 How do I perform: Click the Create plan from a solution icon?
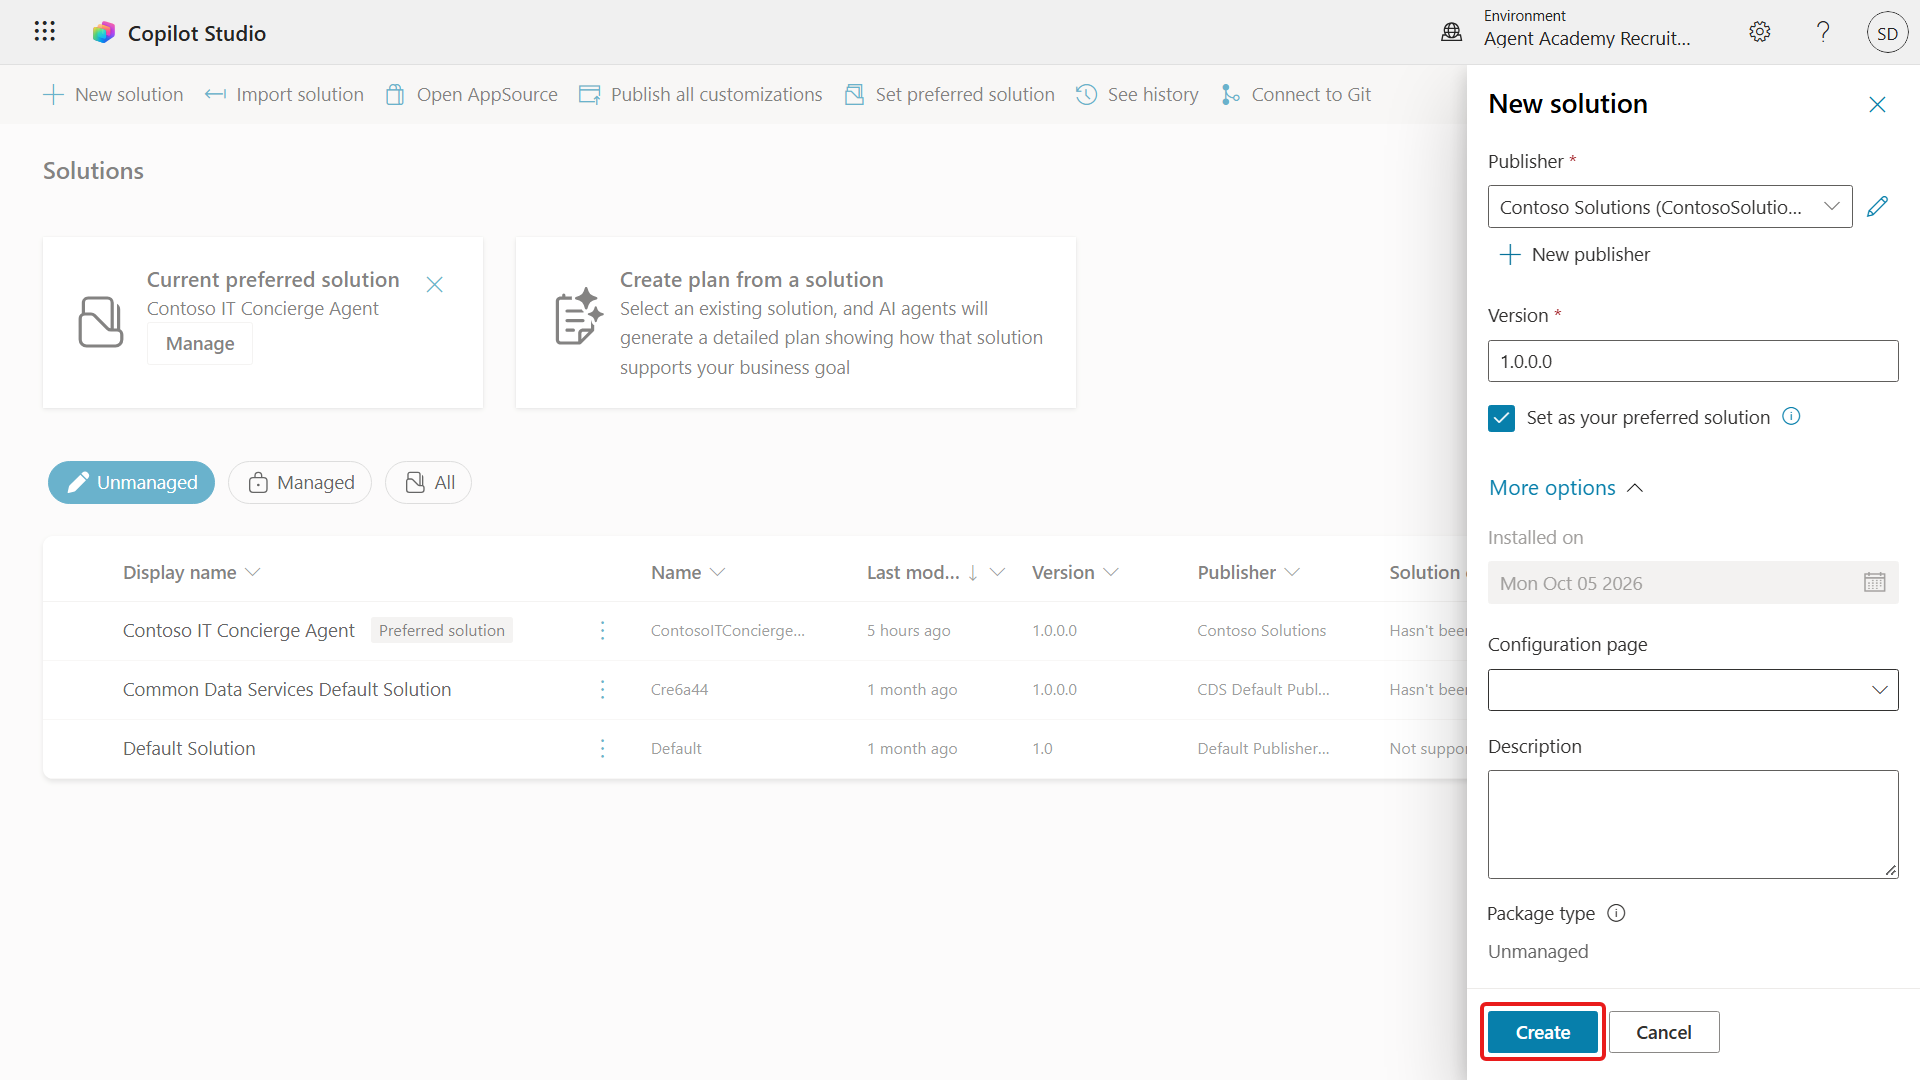coord(578,316)
